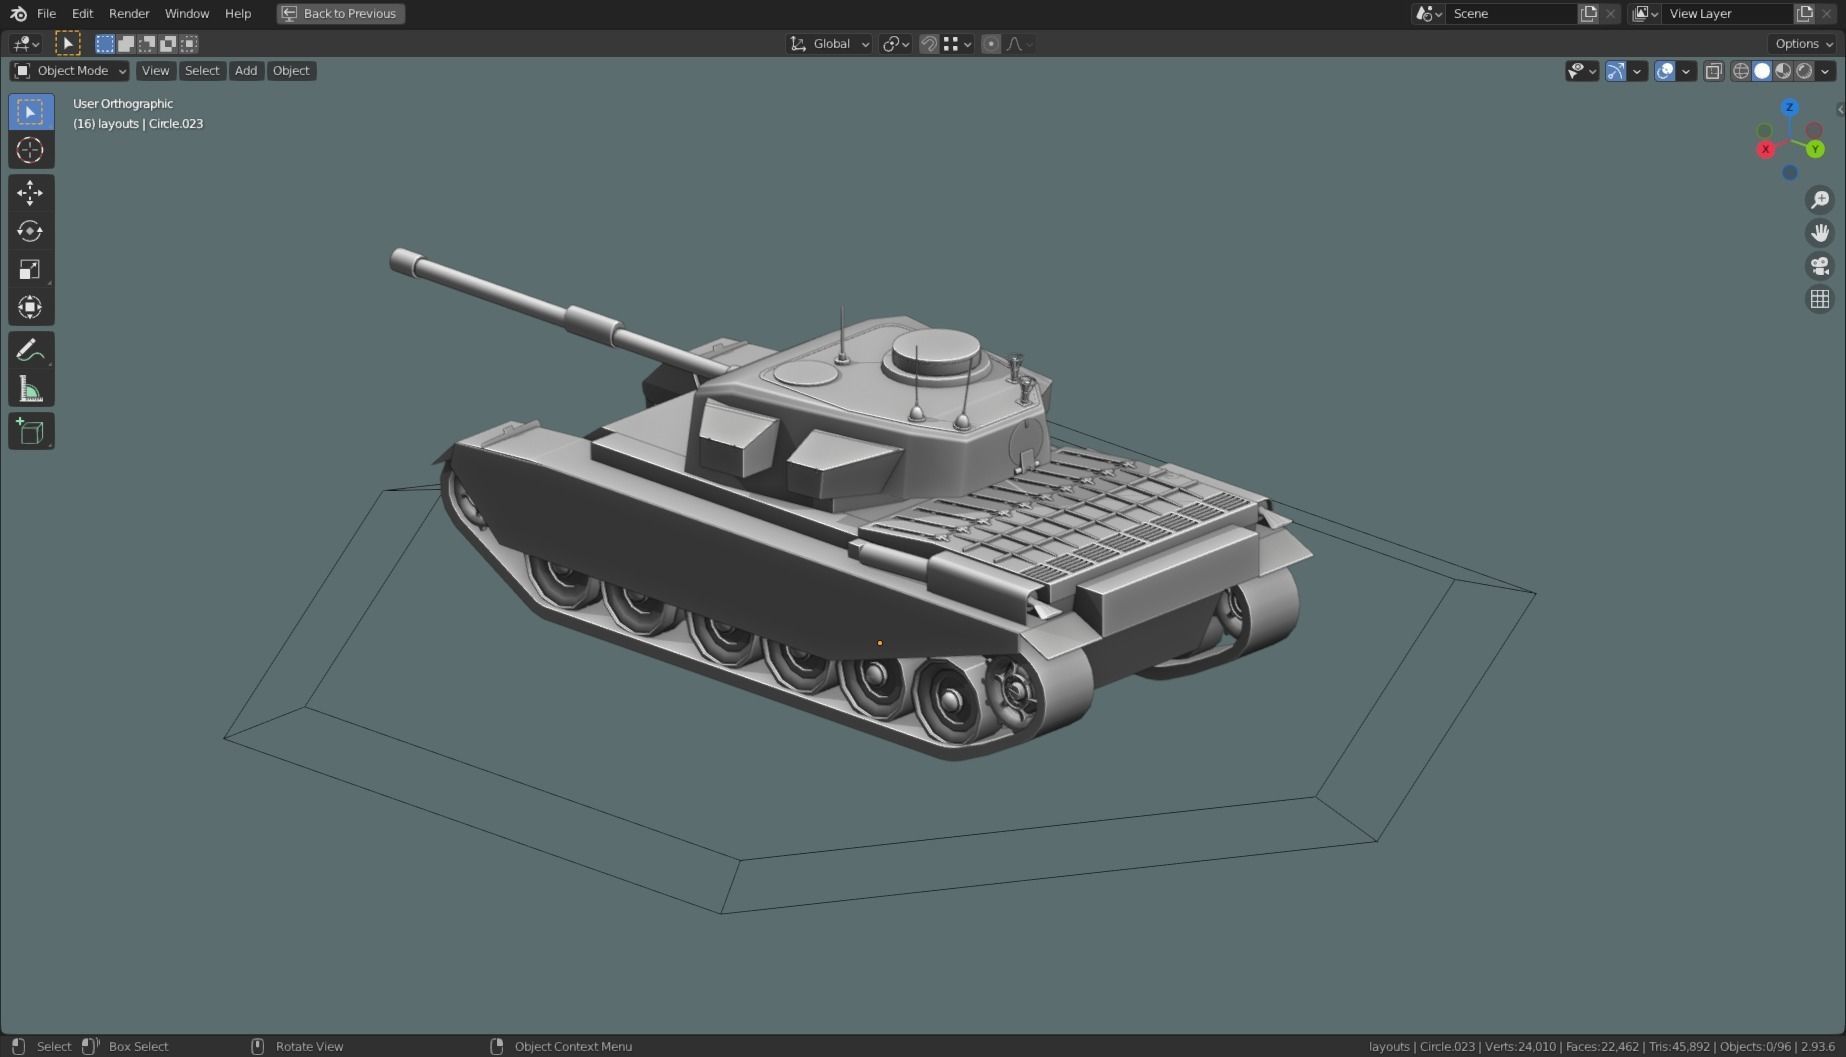
Task: Select the Annotate pencil tool
Action: pos(31,350)
